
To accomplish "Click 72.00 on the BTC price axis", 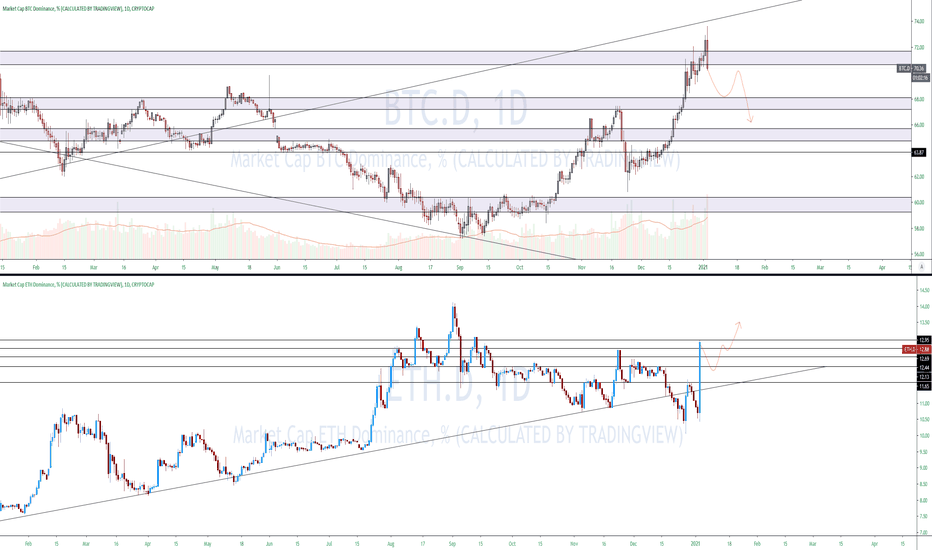I will click(919, 47).
